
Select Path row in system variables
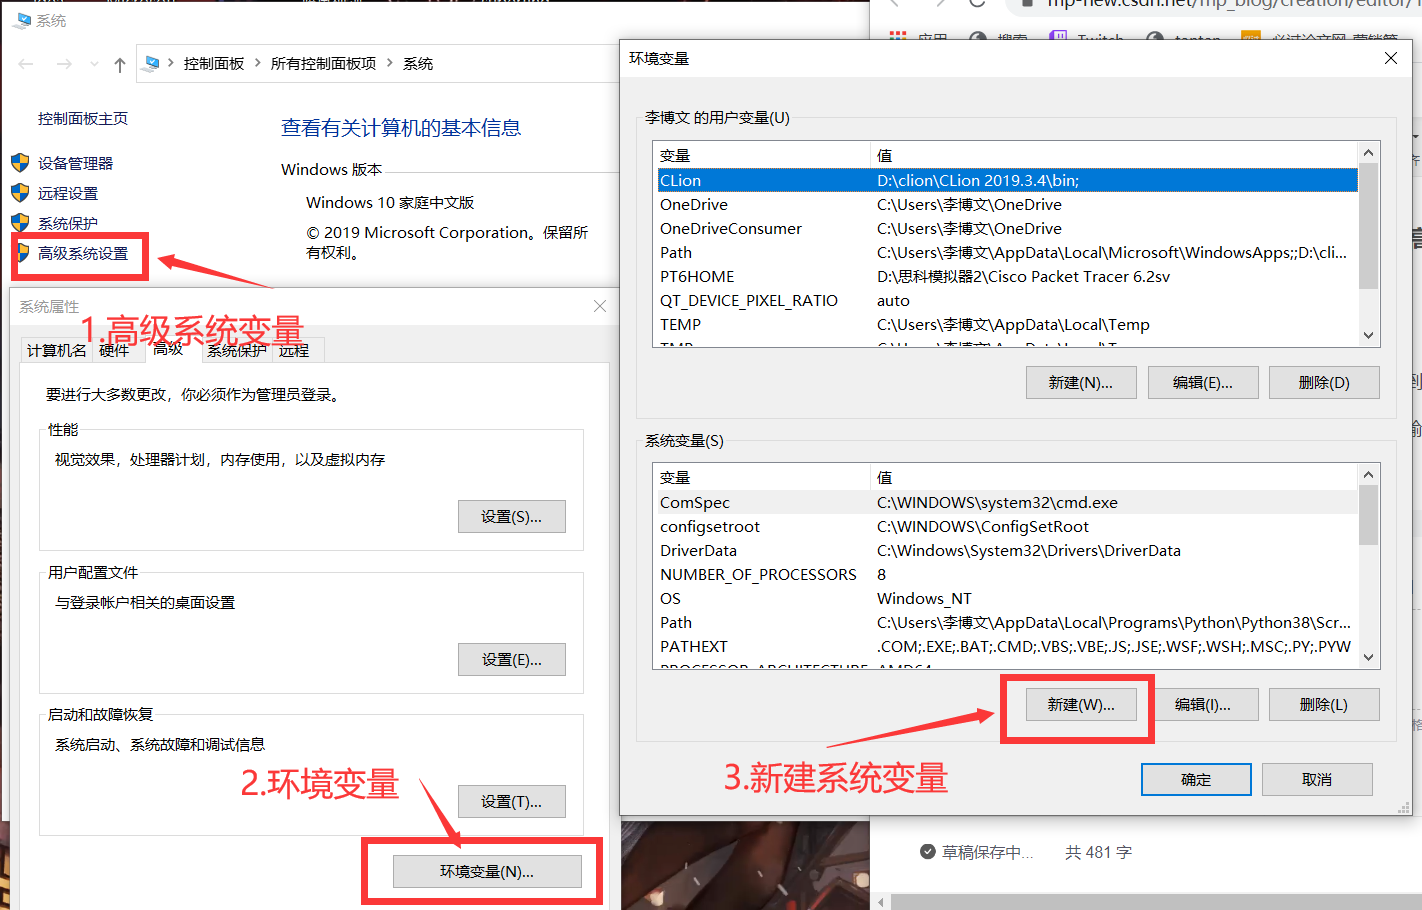[x=1007, y=622]
